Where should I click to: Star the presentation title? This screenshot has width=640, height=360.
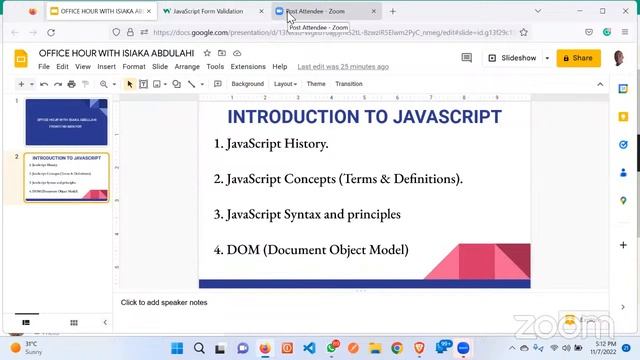click(207, 53)
